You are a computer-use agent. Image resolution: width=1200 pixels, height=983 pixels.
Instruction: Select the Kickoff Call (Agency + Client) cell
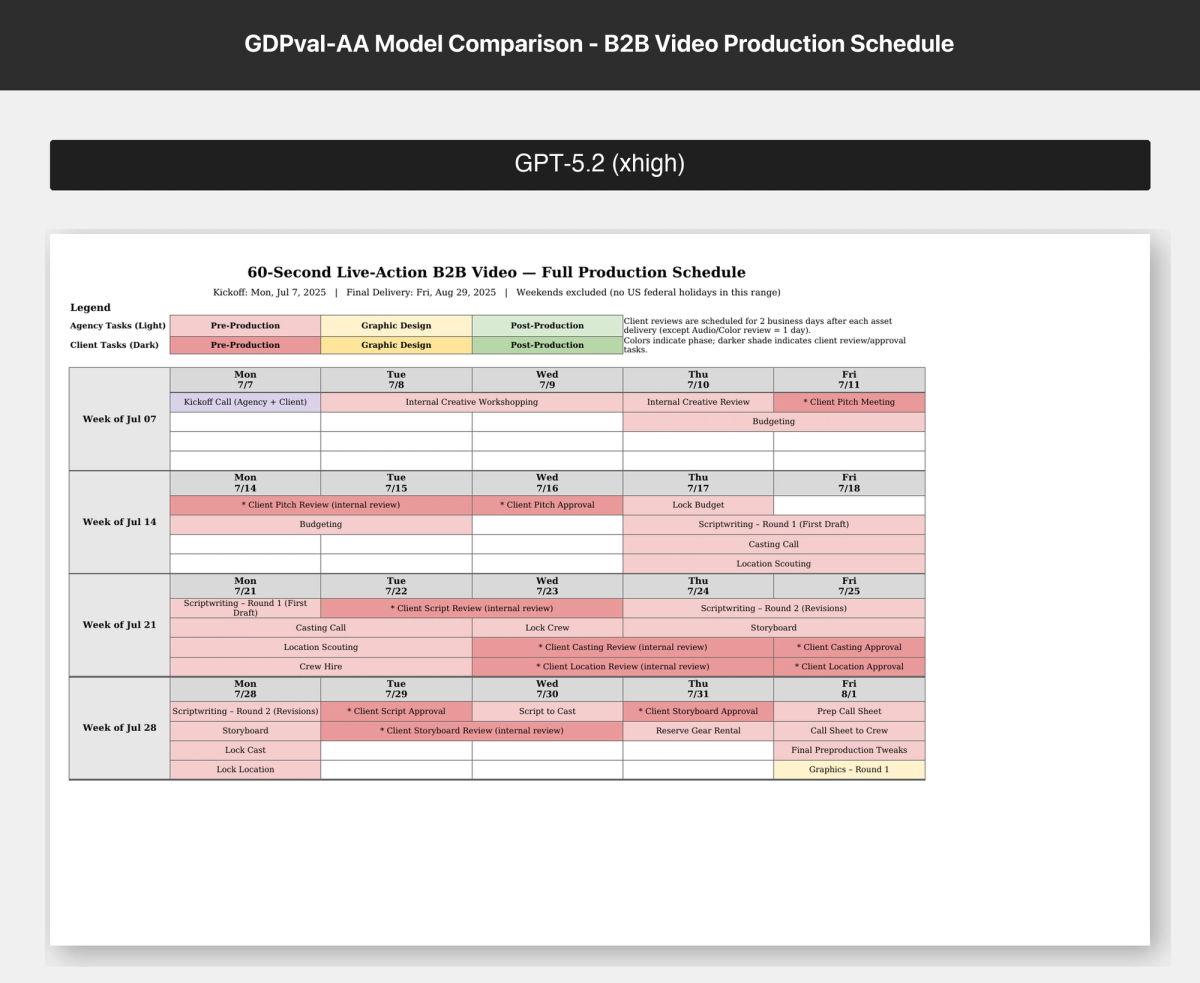[245, 401]
